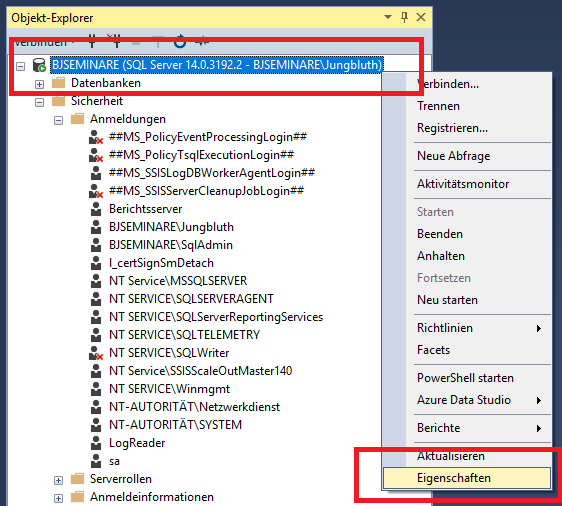The height and width of the screenshot is (506, 562).
Task: Select the Sicherheit tree label
Action: 97,101
